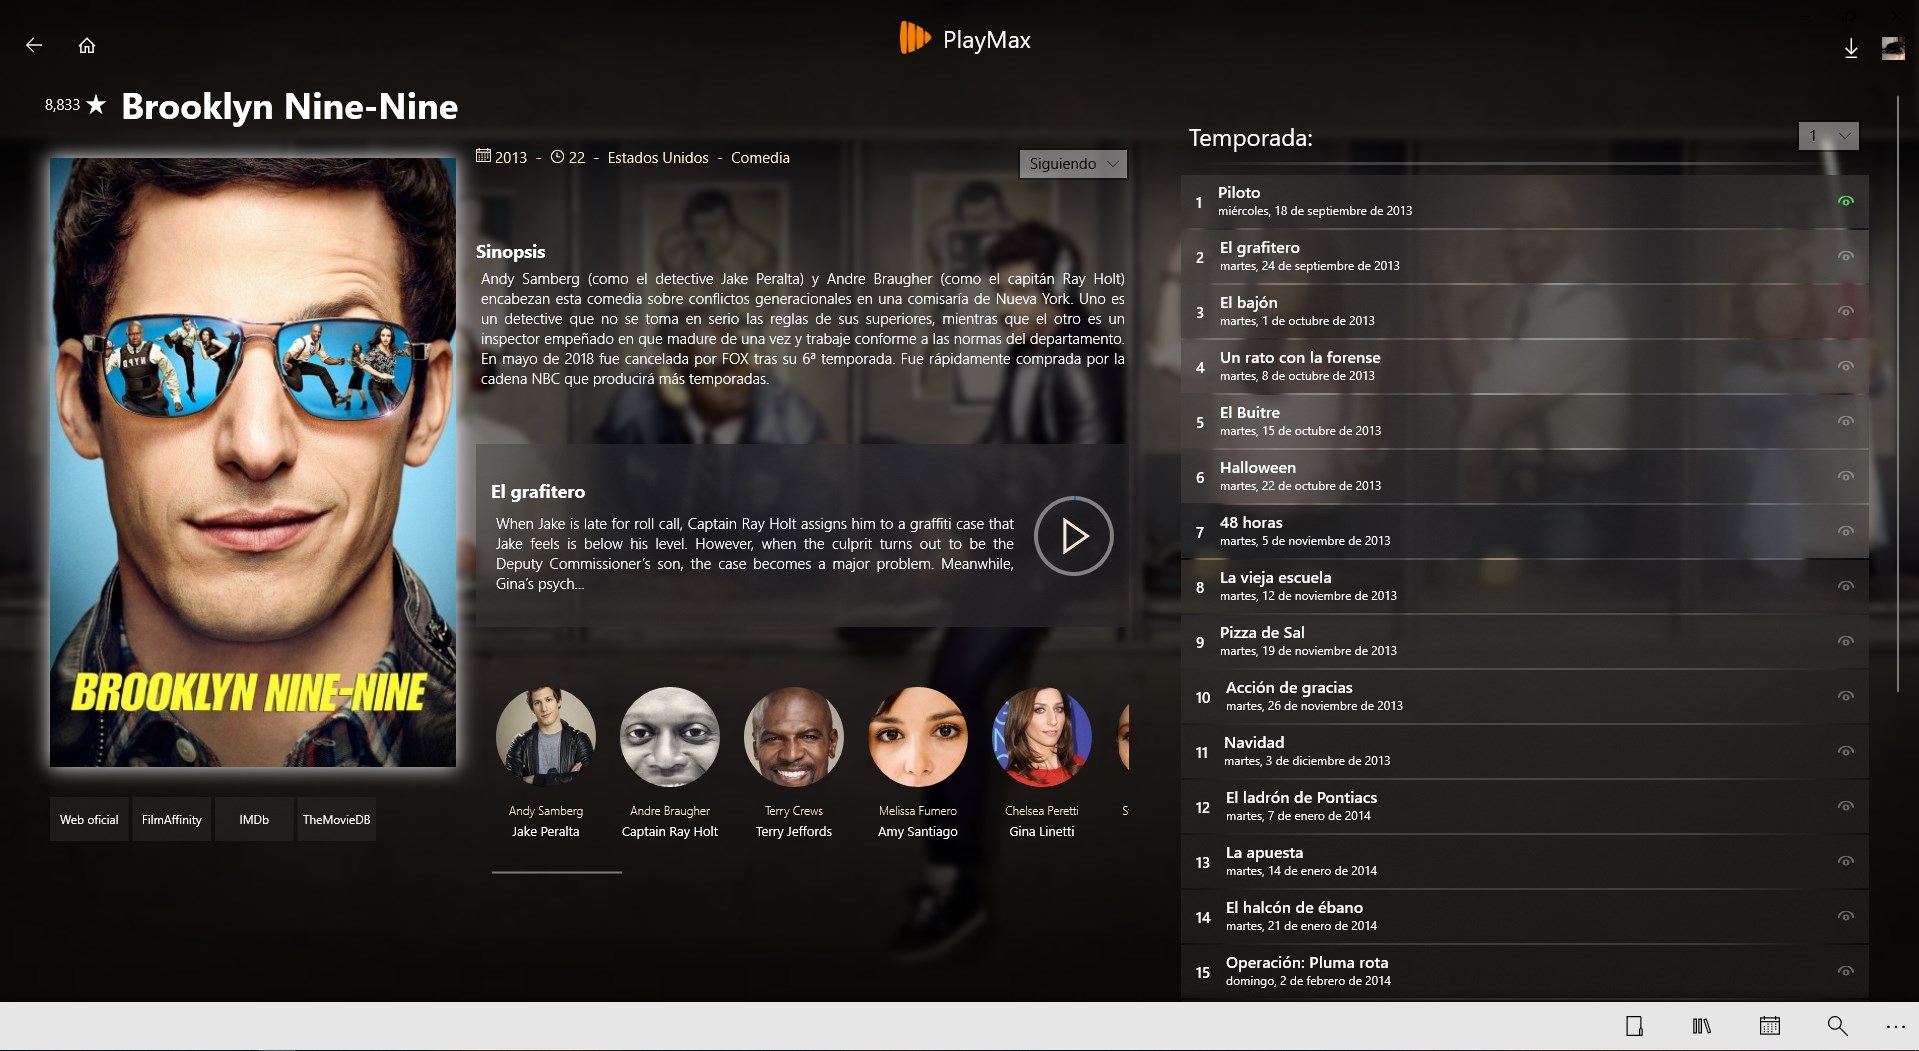
Task: Select episode 15 Operación: Pluma rota
Action: click(x=1525, y=972)
